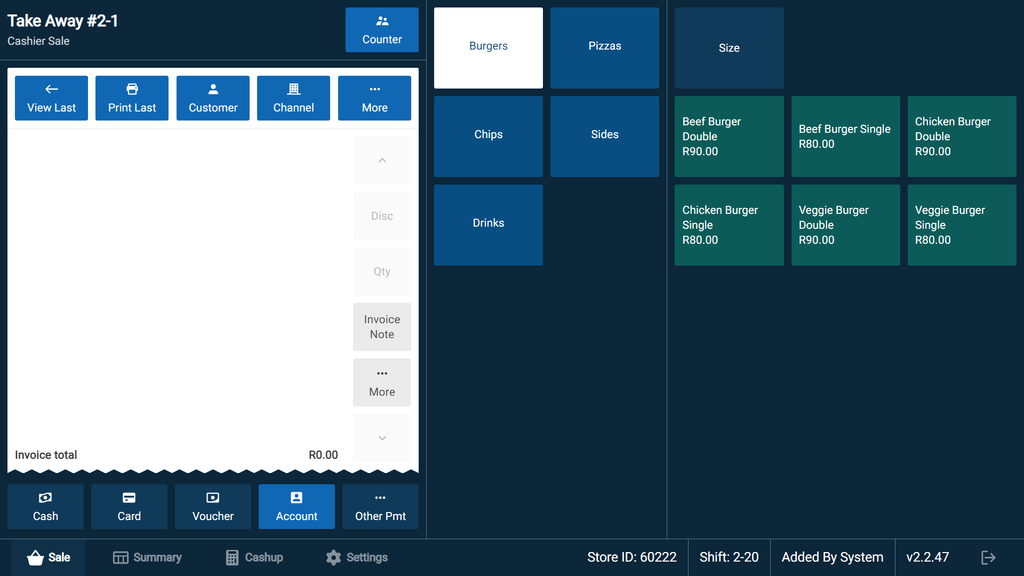Click the Qty quantity button
The image size is (1024, 576).
click(382, 272)
